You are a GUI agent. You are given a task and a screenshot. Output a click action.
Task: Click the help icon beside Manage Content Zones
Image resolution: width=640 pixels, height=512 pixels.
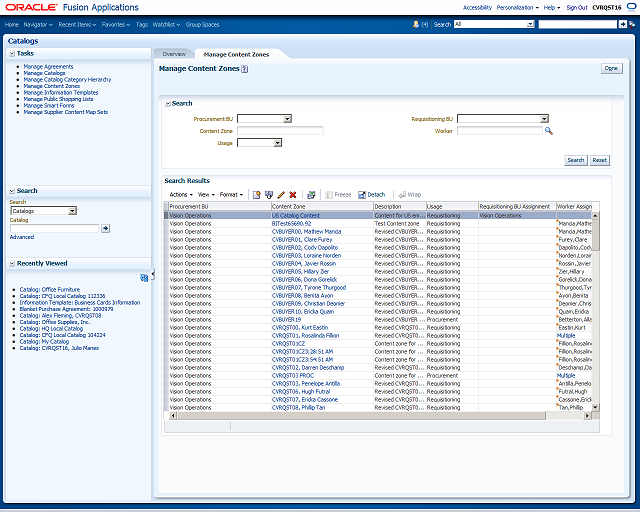(244, 69)
